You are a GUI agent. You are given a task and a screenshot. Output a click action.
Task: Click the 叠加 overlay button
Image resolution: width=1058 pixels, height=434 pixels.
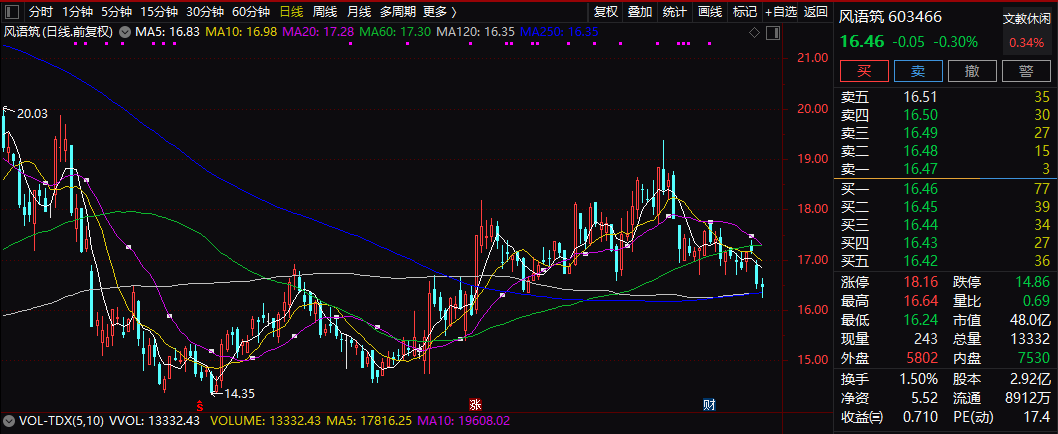pyautogui.click(x=640, y=11)
